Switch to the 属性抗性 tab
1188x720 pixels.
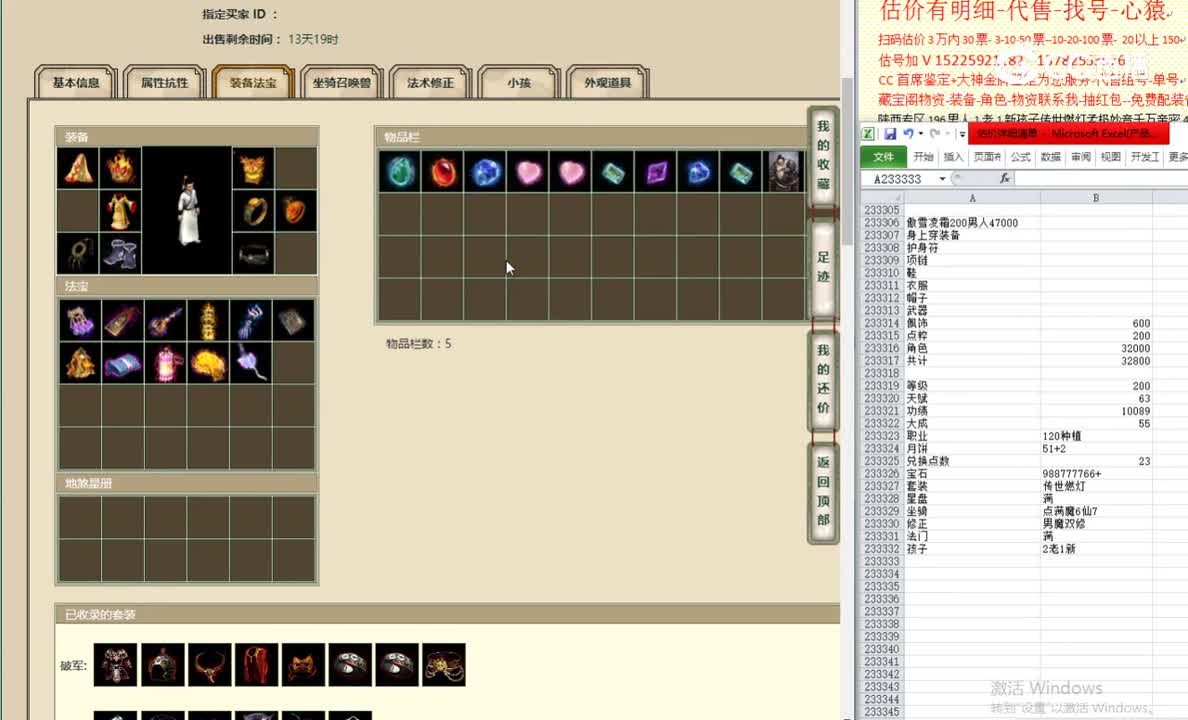click(x=164, y=83)
